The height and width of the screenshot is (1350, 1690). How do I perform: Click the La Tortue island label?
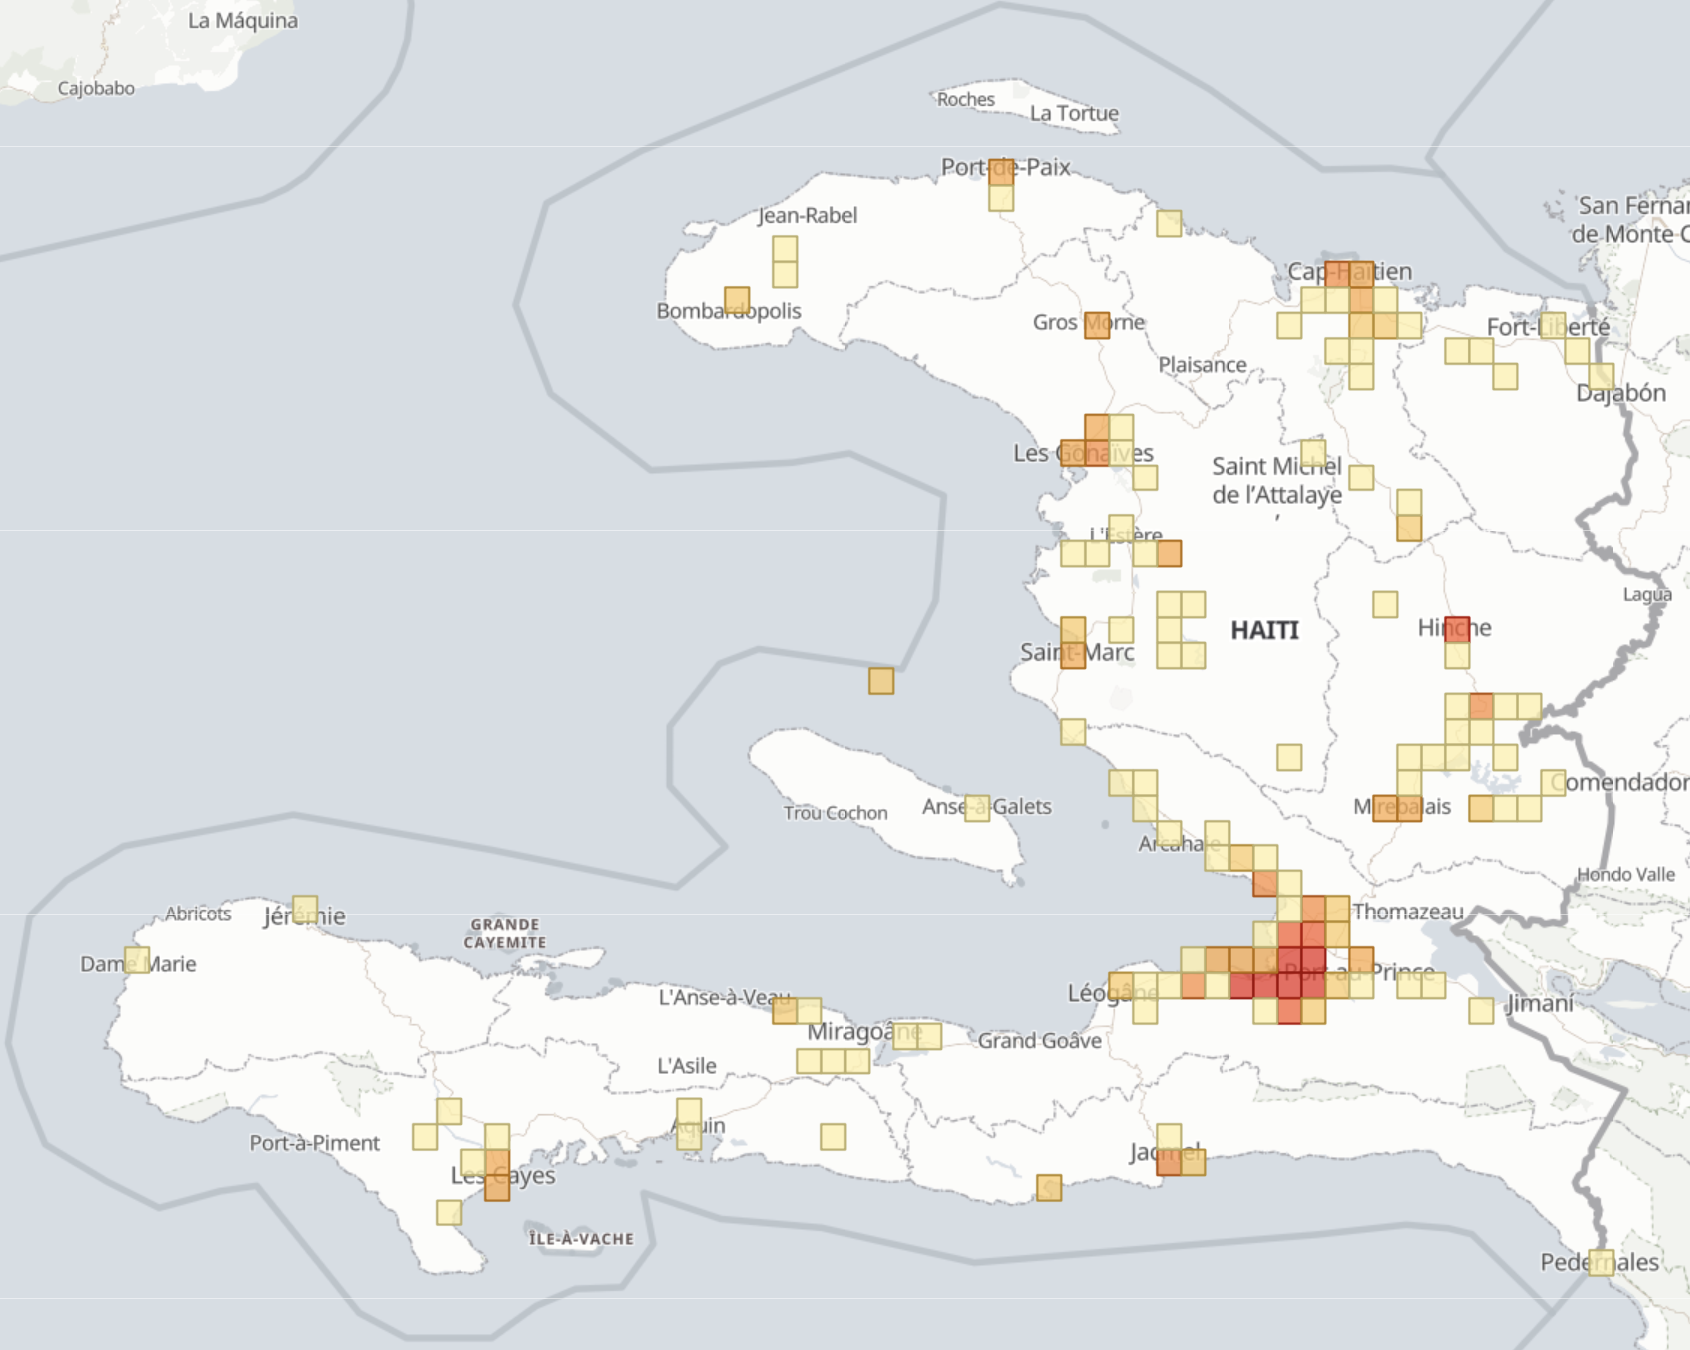point(1074,114)
